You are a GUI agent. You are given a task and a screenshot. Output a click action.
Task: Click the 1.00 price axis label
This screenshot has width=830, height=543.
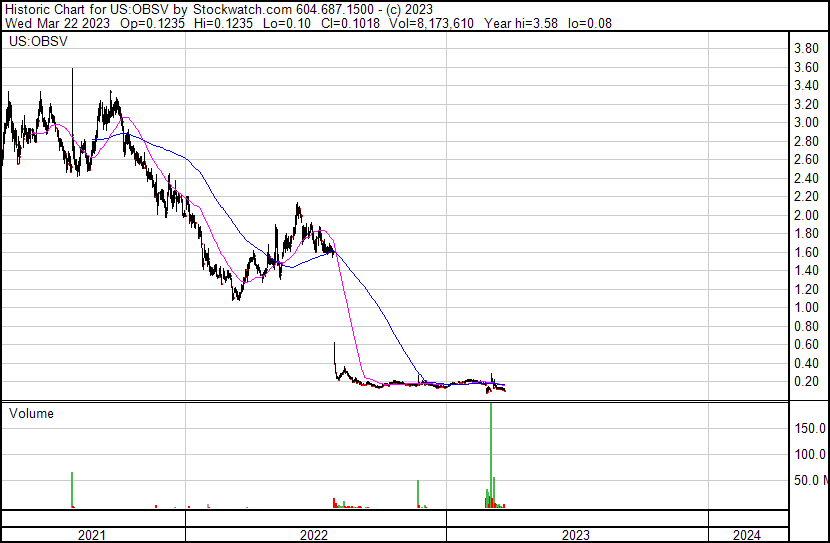coord(806,308)
